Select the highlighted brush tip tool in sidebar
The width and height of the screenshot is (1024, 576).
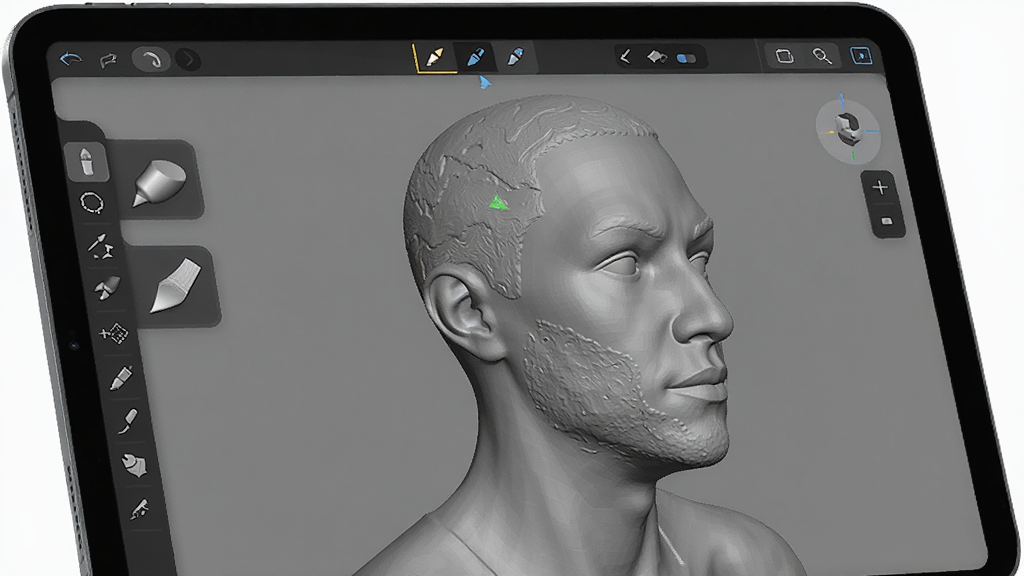[87, 161]
